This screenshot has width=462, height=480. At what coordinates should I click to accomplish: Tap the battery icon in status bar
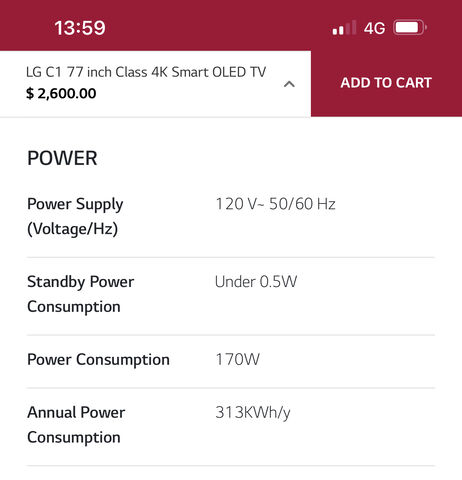(x=410, y=28)
